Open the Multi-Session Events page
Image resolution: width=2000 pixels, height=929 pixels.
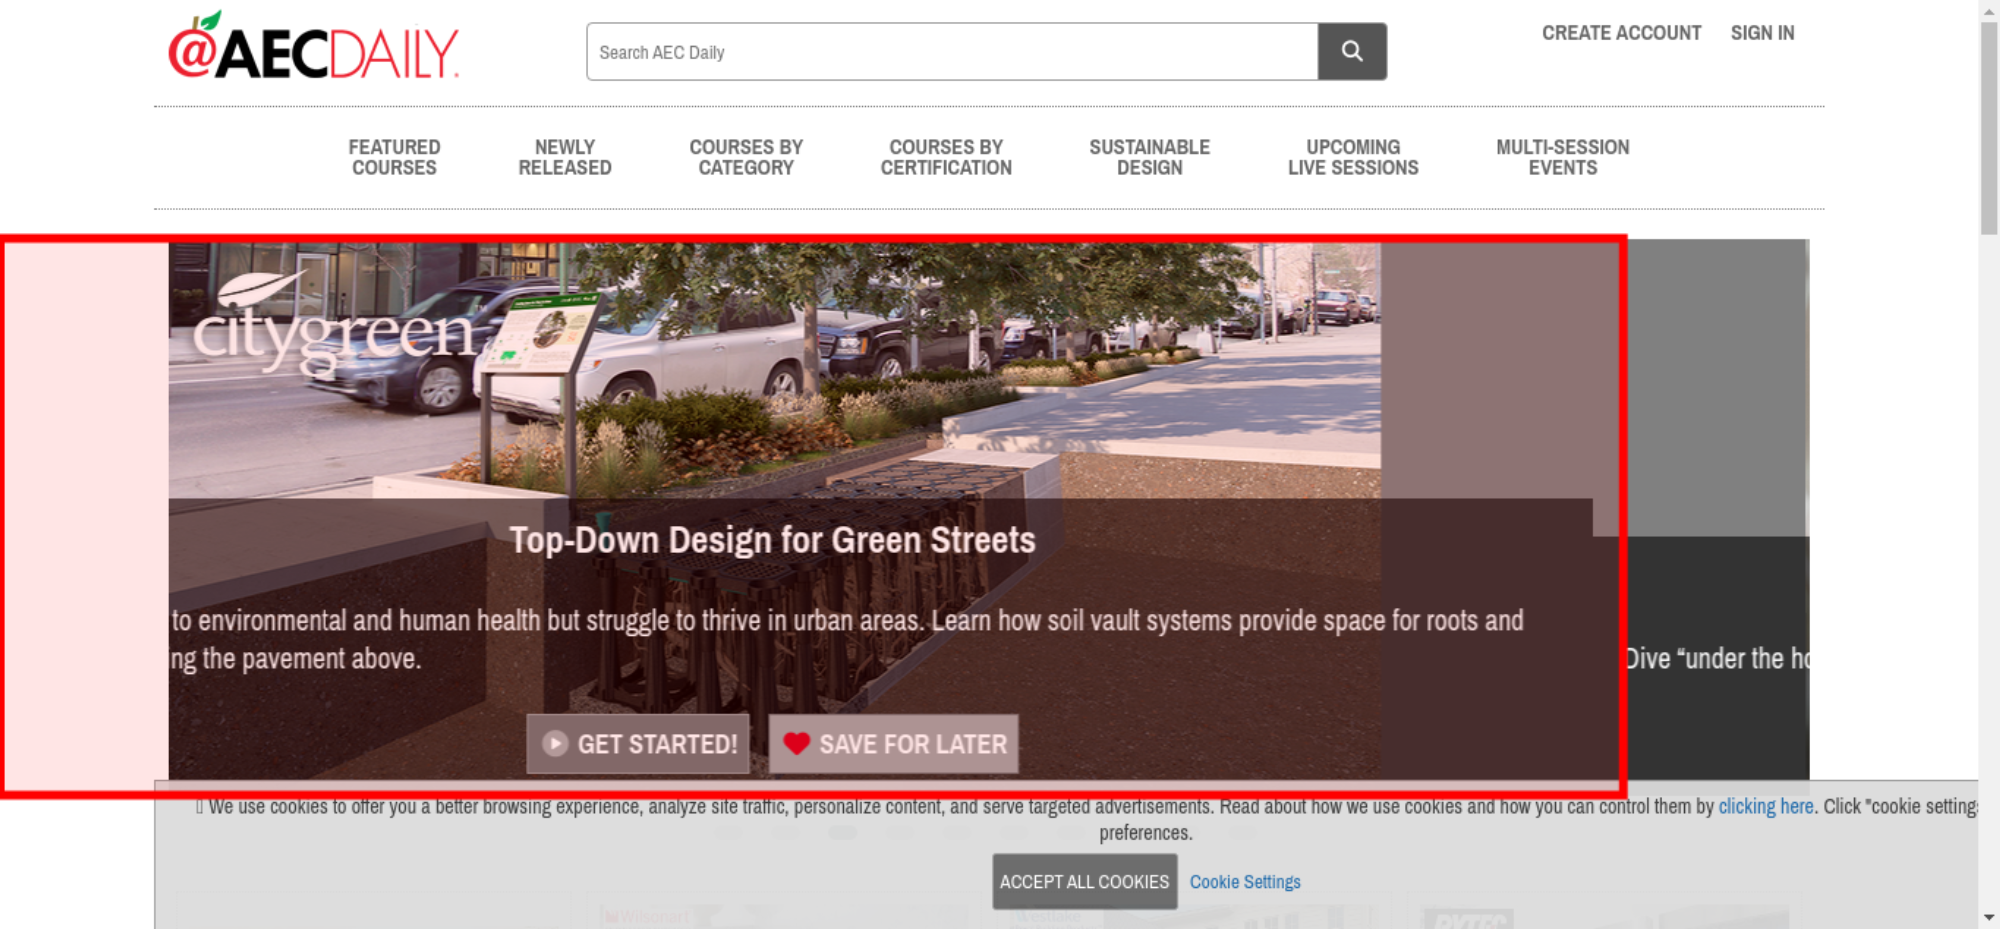click(x=1562, y=158)
